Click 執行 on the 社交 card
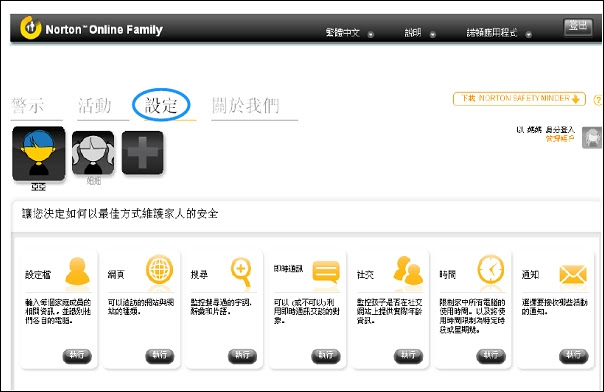Viewport: 604px width, 392px height. tap(408, 356)
